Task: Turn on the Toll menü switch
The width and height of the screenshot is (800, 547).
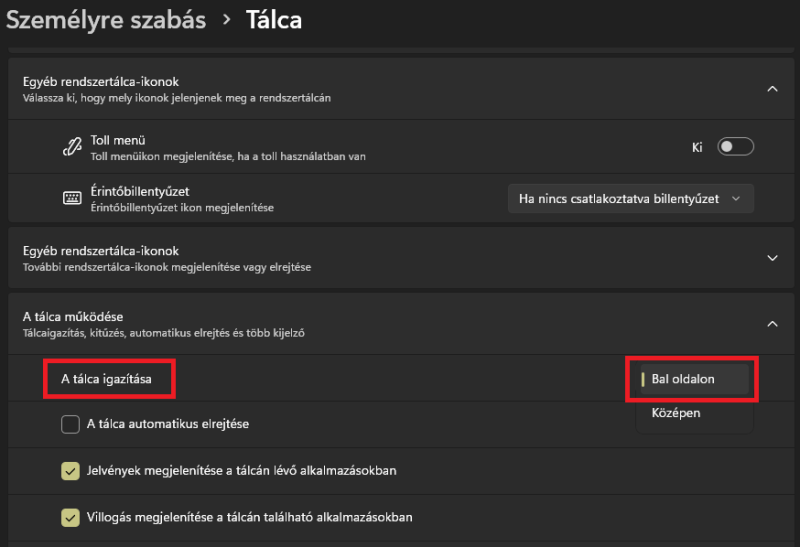Action: pos(735,147)
